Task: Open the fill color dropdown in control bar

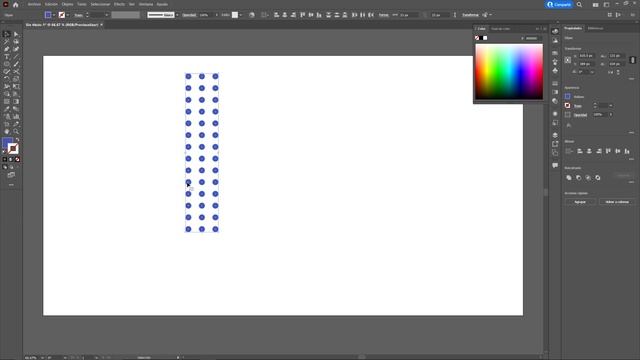Action: pos(54,15)
